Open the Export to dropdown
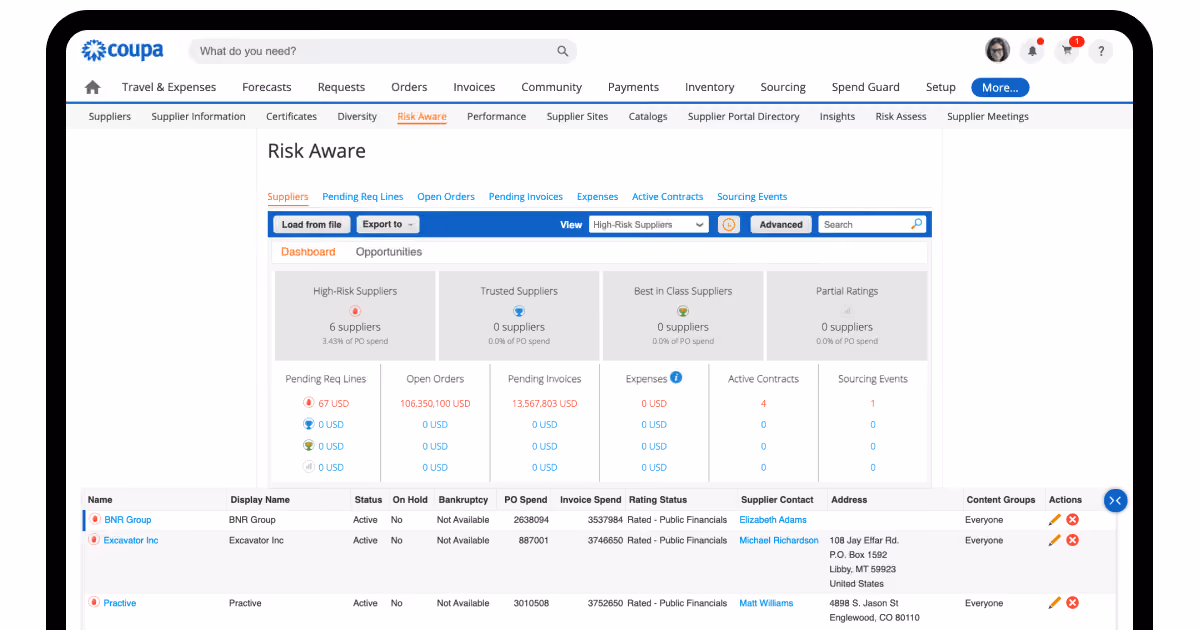The width and height of the screenshot is (1200, 630). pos(388,225)
